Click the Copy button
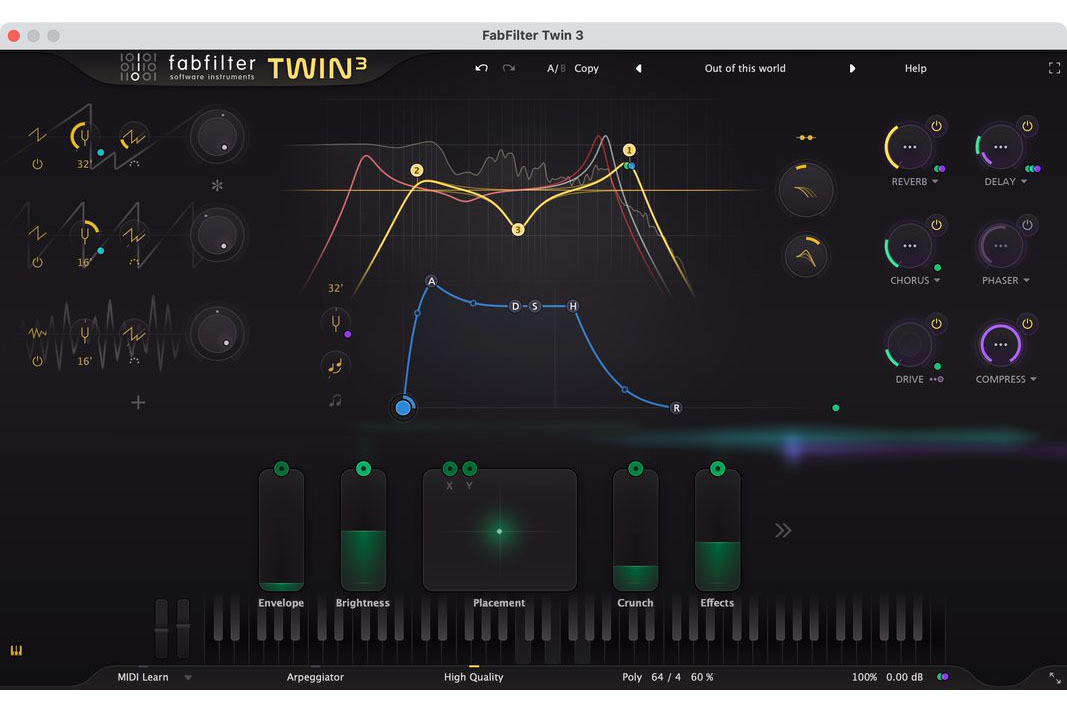This screenshot has width=1067, height=712. [x=586, y=68]
